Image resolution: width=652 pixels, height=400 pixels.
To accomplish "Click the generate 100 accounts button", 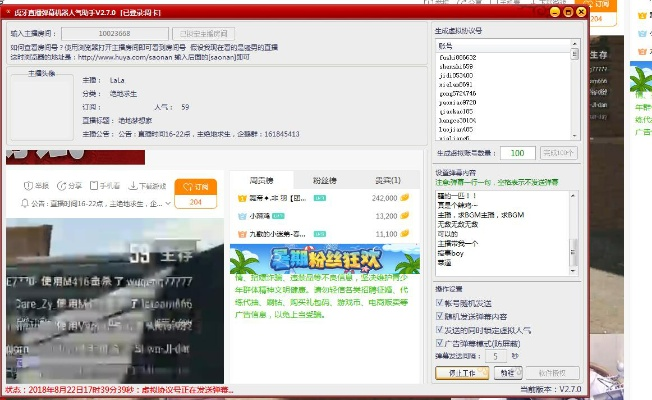I will 558,153.
